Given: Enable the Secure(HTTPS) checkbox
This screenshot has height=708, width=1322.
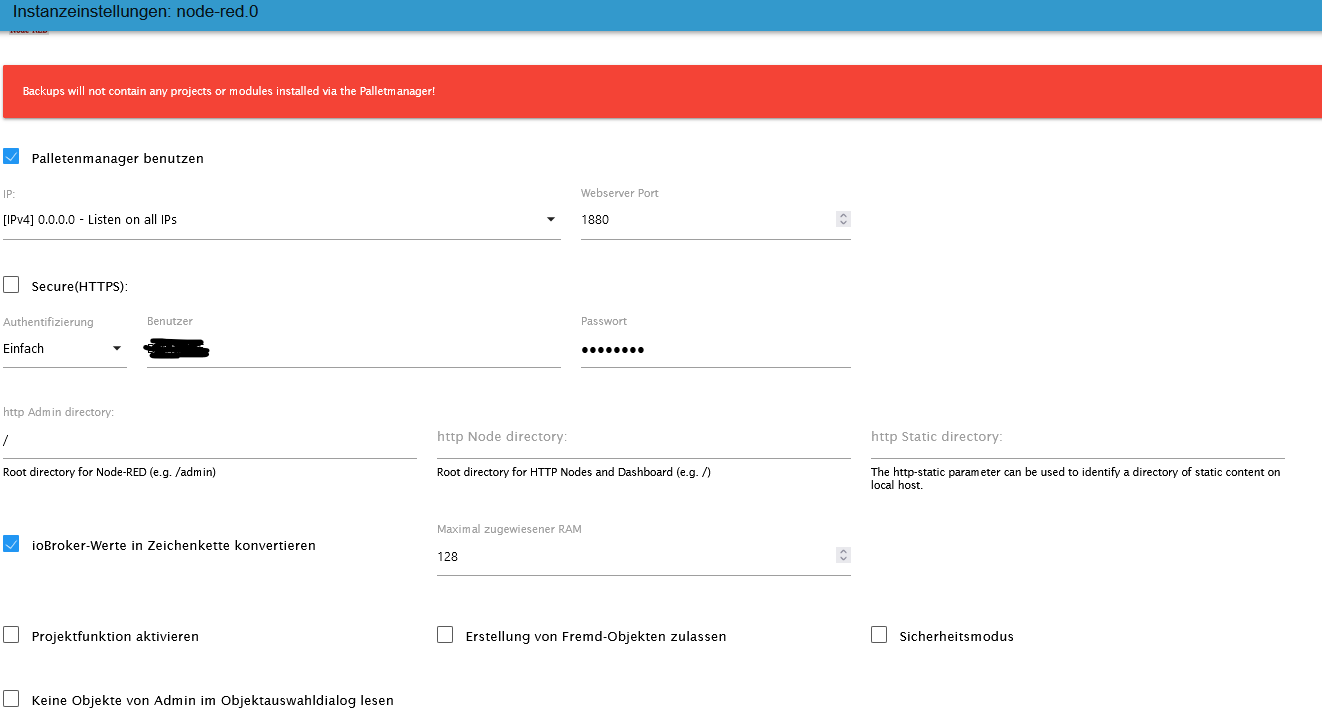Looking at the screenshot, I should click(x=12, y=285).
